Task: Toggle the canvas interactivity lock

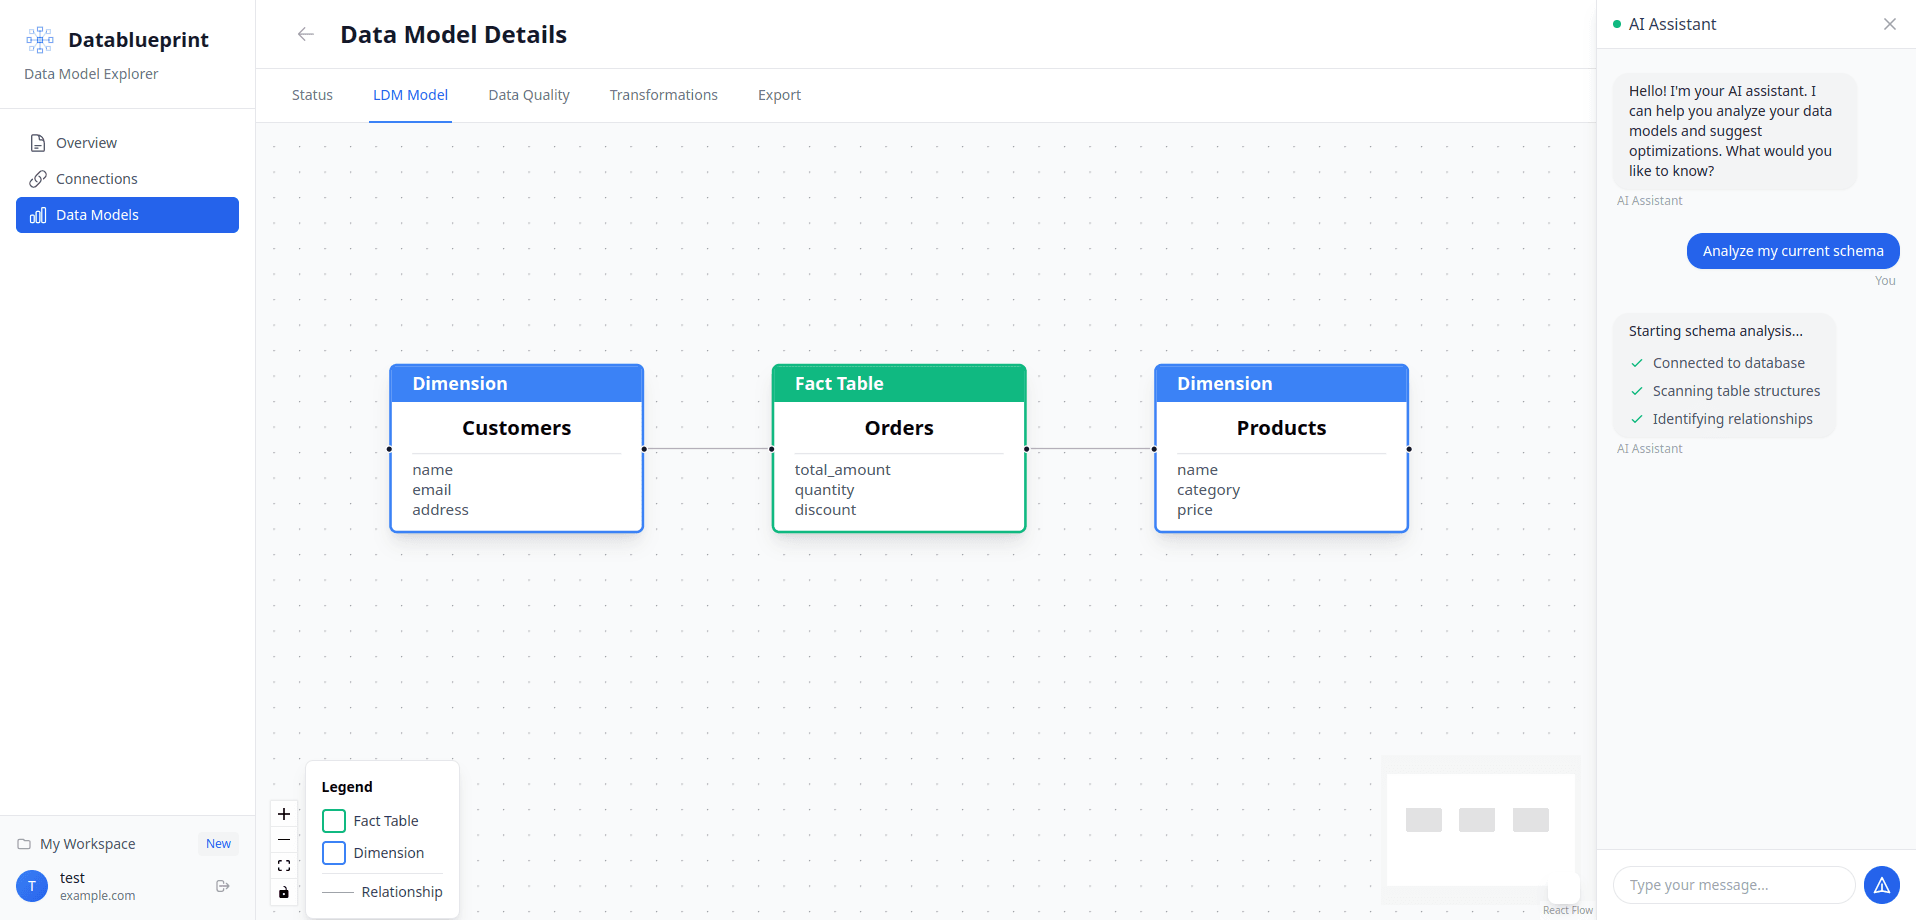Action: pyautogui.click(x=283, y=892)
